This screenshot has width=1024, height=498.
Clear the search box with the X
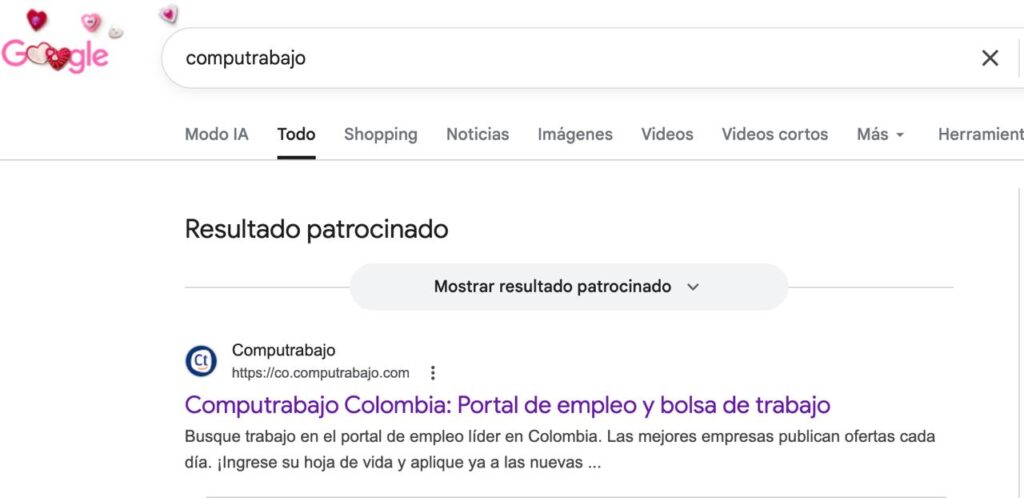tap(989, 58)
